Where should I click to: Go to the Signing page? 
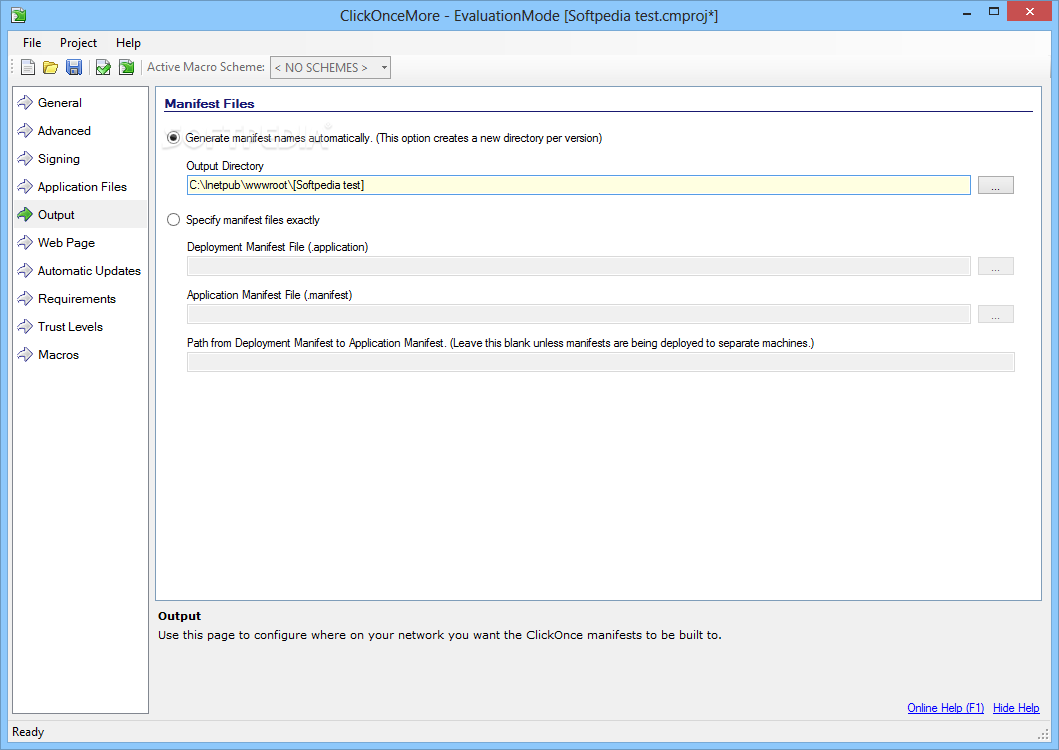pyautogui.click(x=59, y=159)
